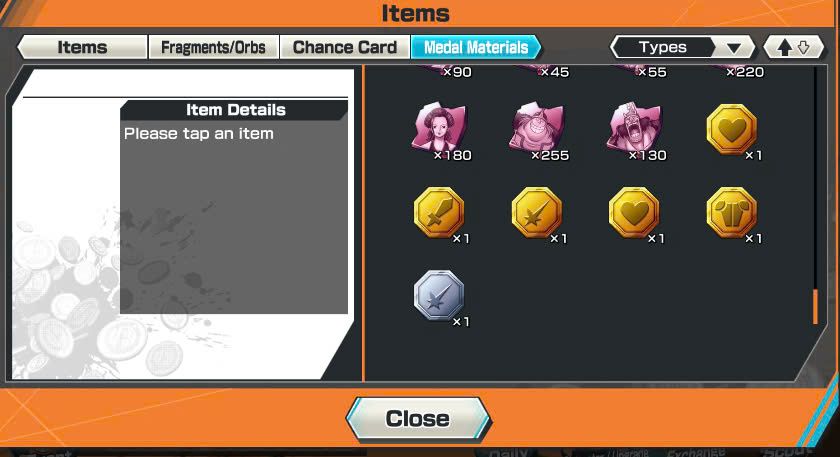The width and height of the screenshot is (840, 457).
Task: Tap the gold sword medal
Action: pos(439,213)
